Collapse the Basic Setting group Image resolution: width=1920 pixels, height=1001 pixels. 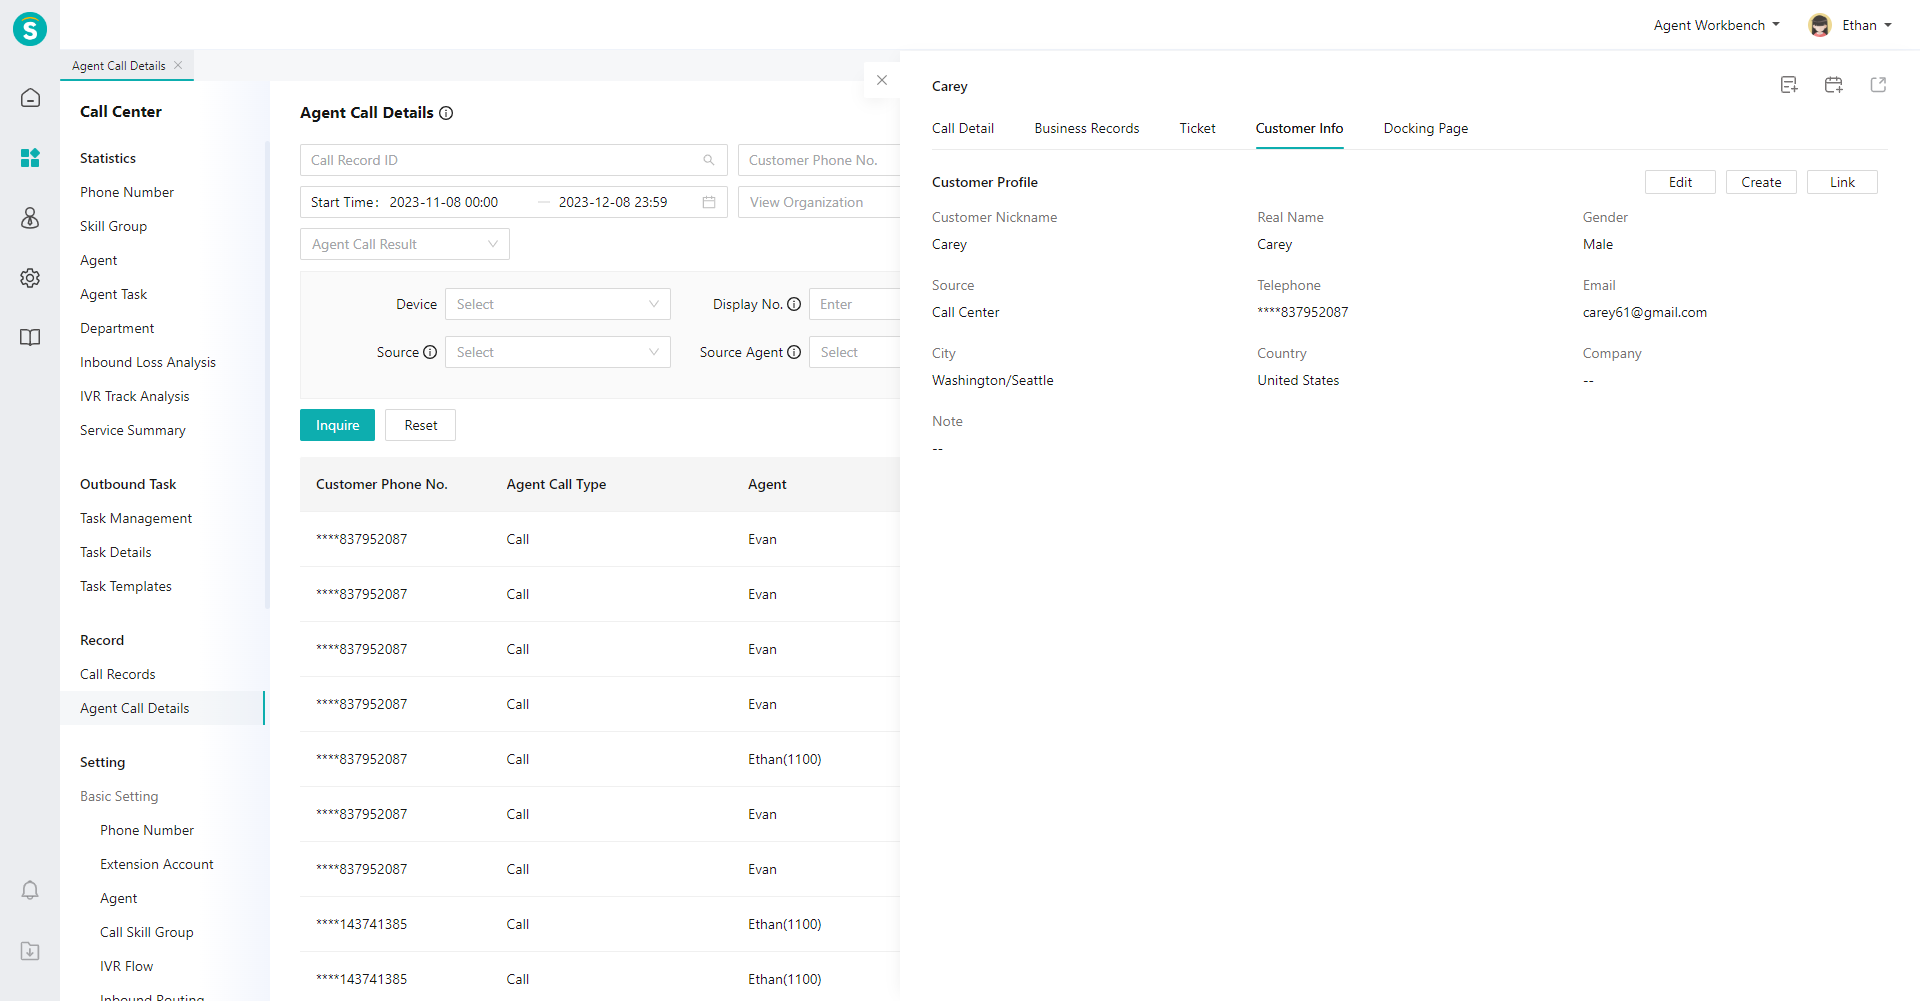point(119,796)
